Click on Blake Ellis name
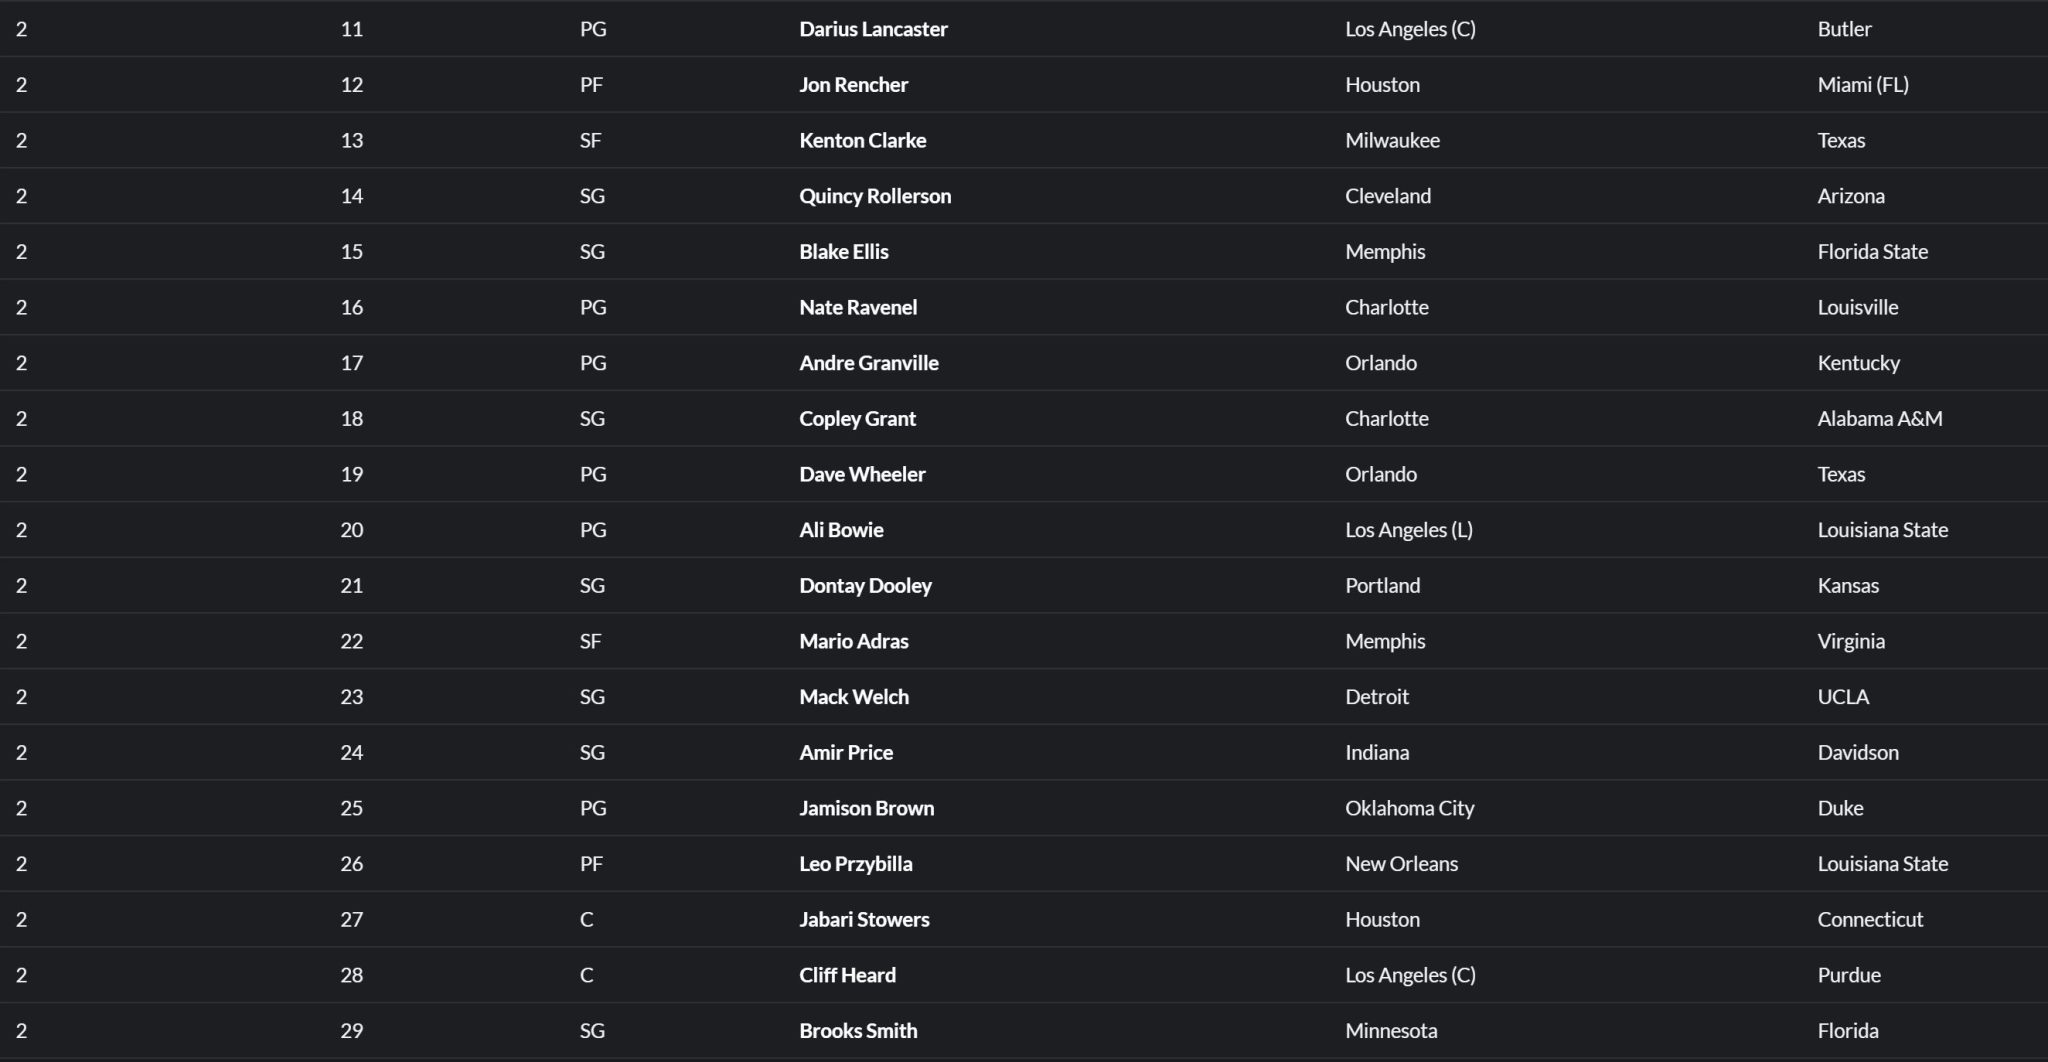2048x1062 pixels. (x=843, y=252)
